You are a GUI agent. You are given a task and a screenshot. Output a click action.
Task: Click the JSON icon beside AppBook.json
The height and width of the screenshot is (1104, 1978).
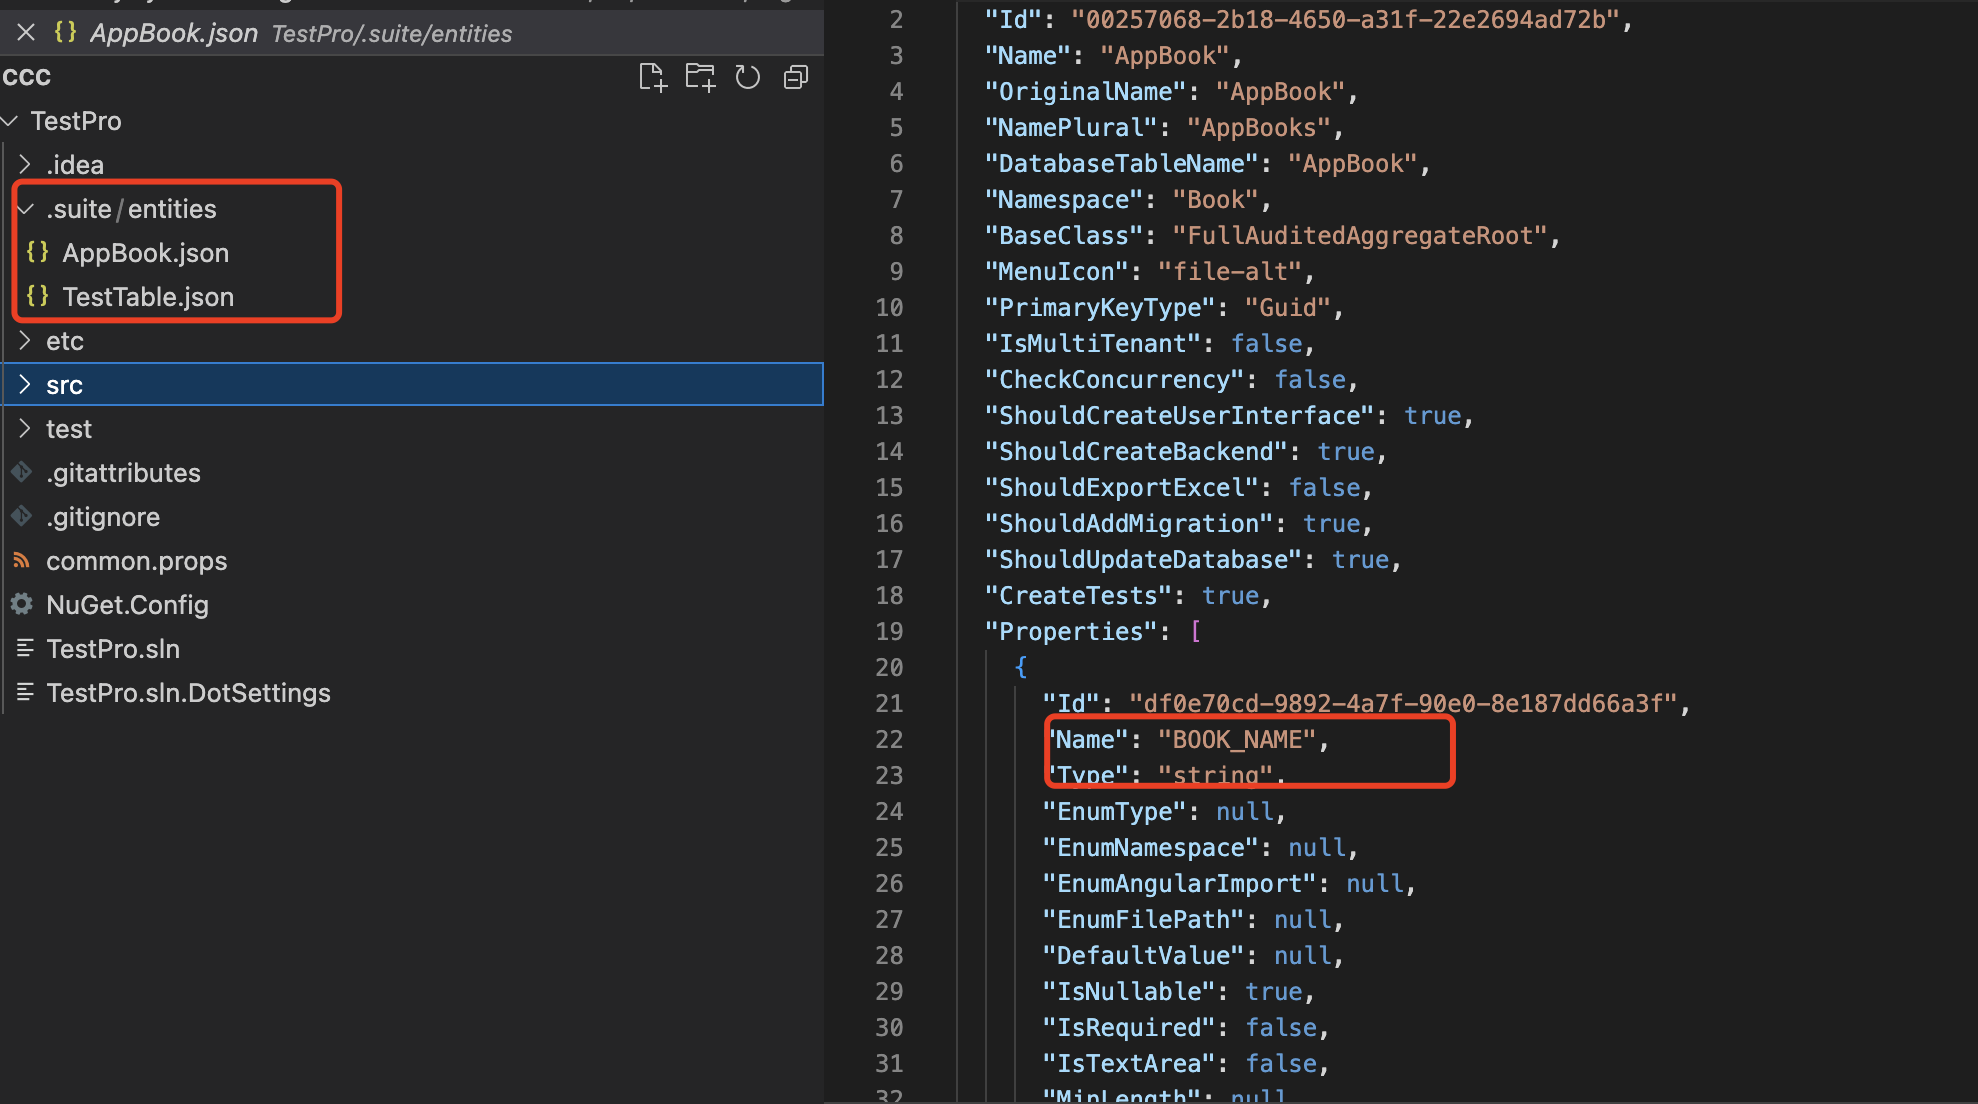pyautogui.click(x=38, y=252)
